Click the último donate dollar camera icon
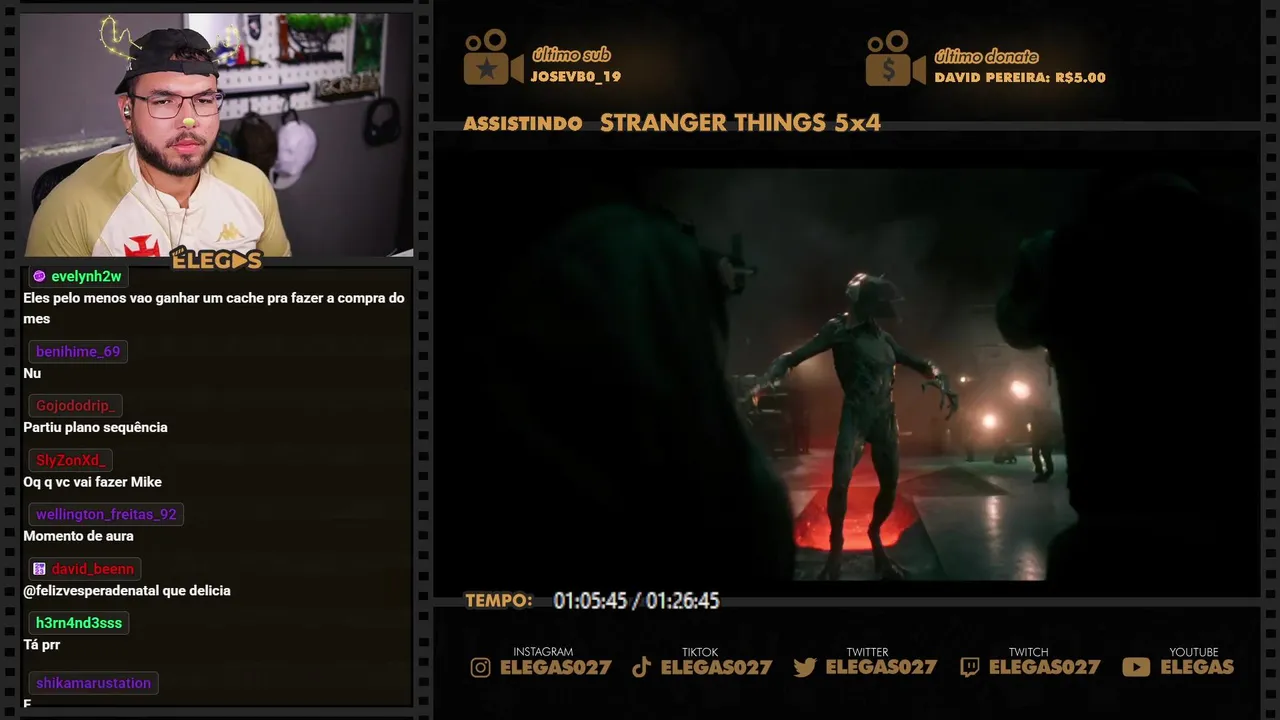 [896, 58]
